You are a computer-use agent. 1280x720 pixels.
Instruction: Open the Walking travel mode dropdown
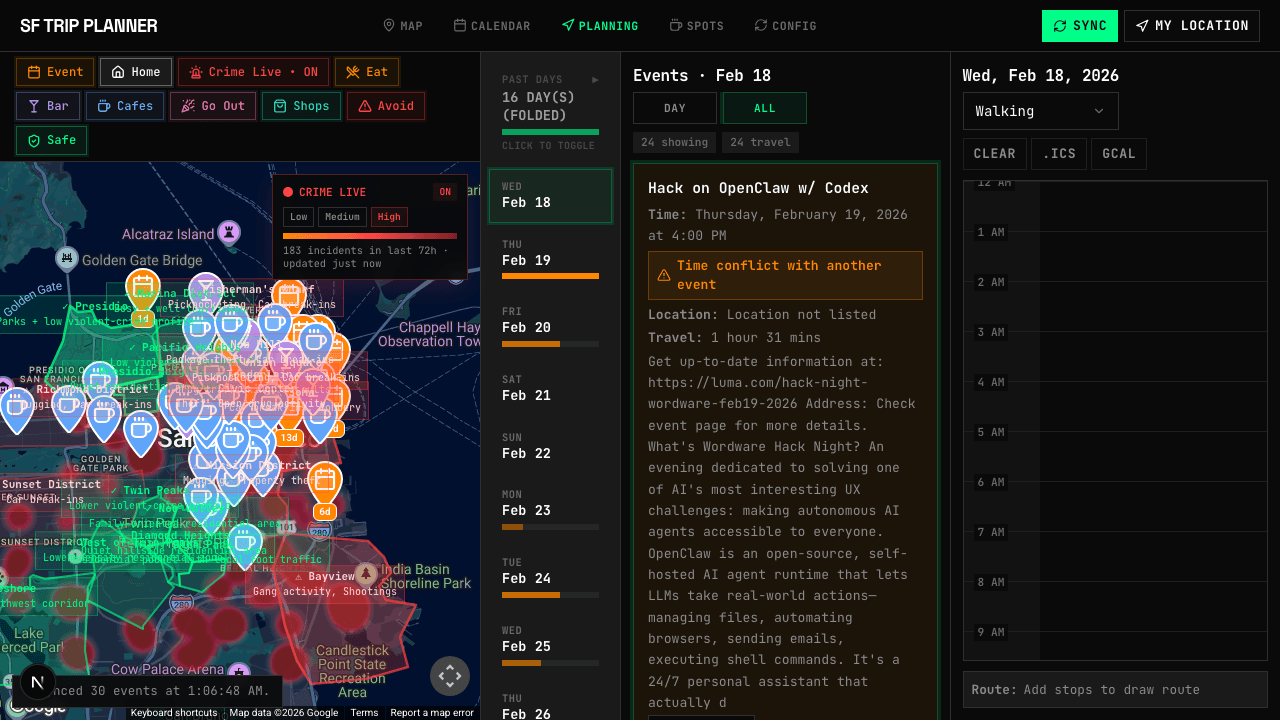click(x=1040, y=111)
